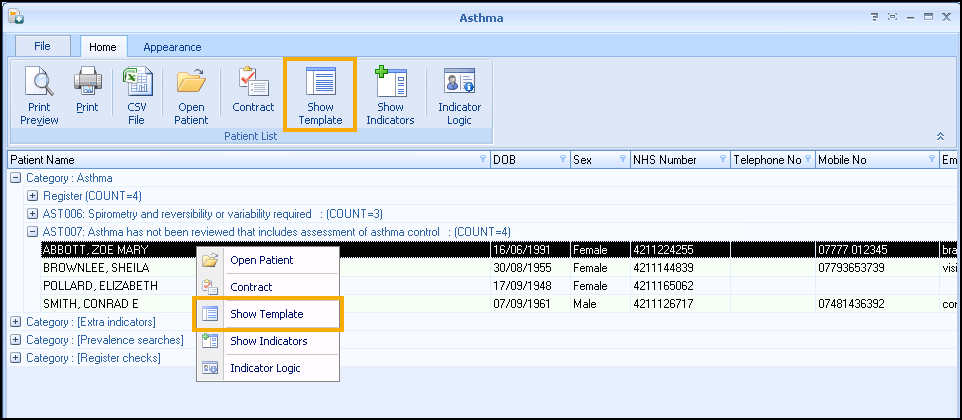Collapse the AST007 indicator group
Image resolution: width=962 pixels, height=420 pixels.
tap(33, 232)
